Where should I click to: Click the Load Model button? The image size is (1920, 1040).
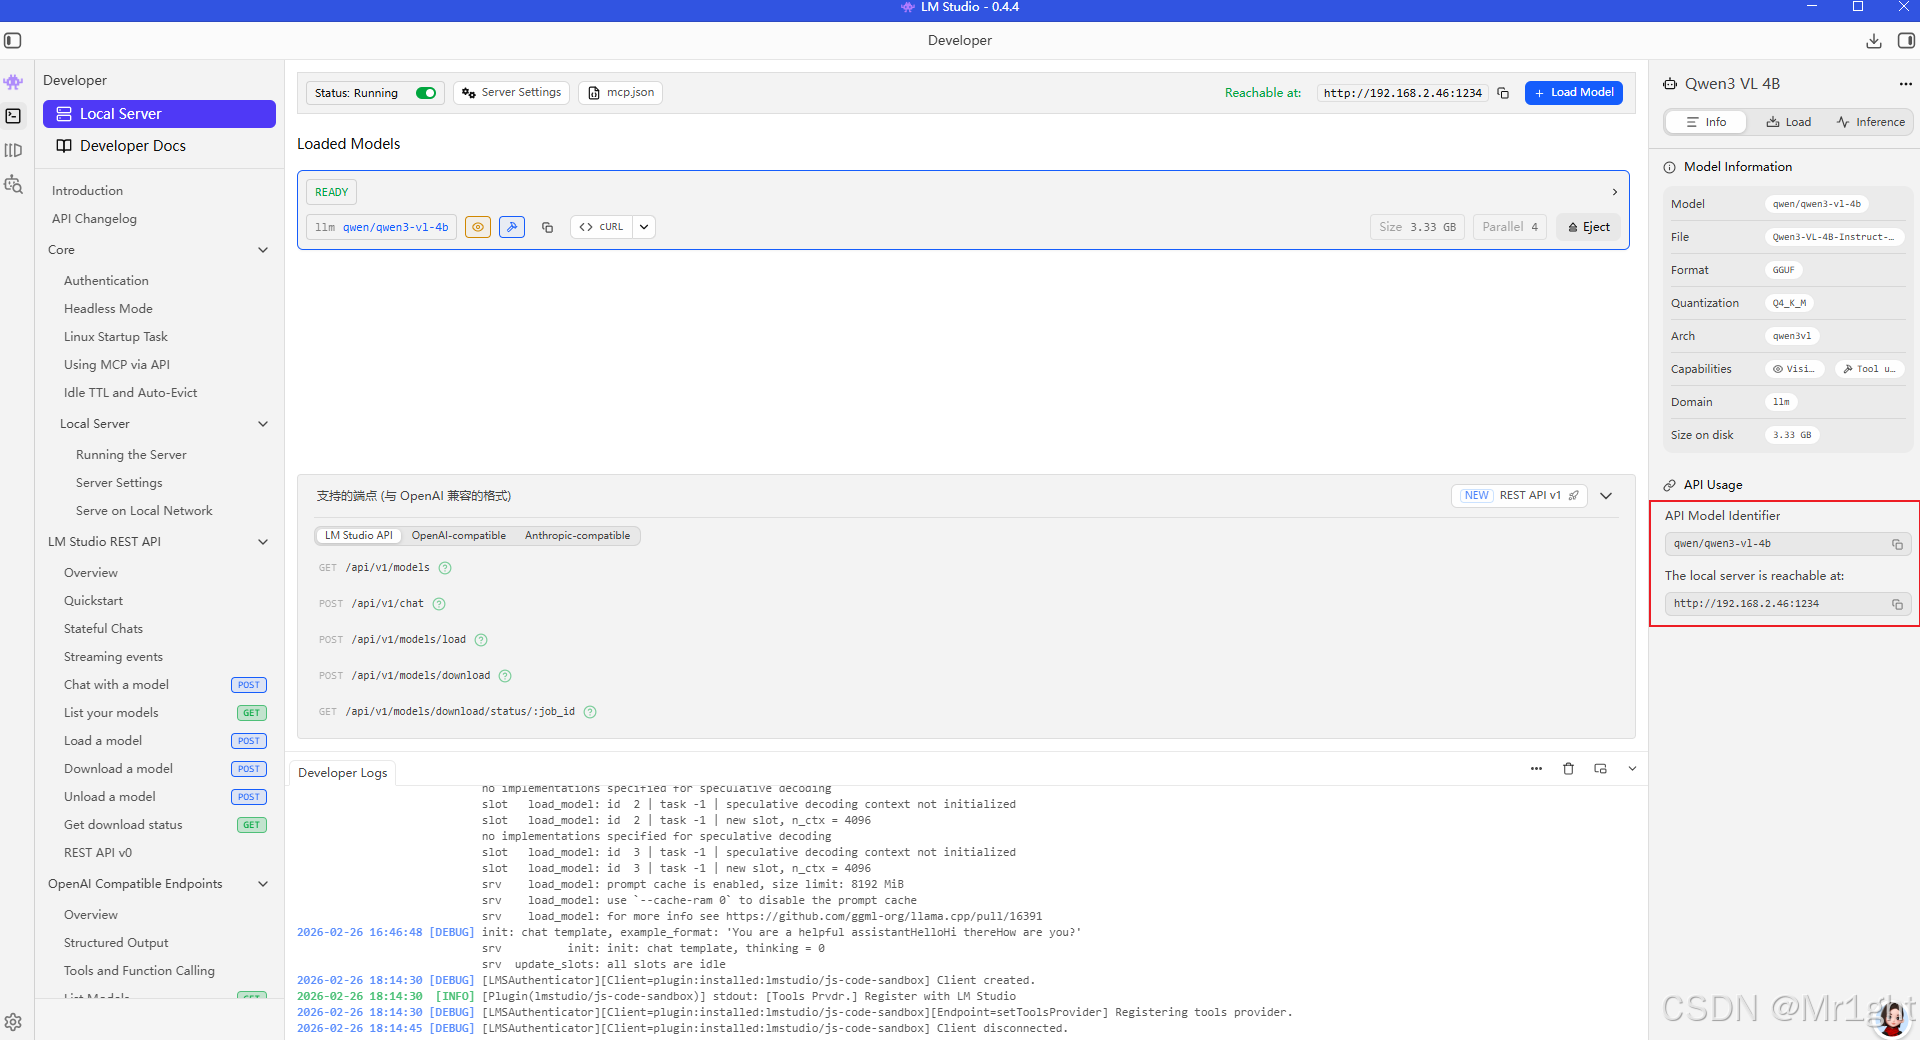point(1573,93)
